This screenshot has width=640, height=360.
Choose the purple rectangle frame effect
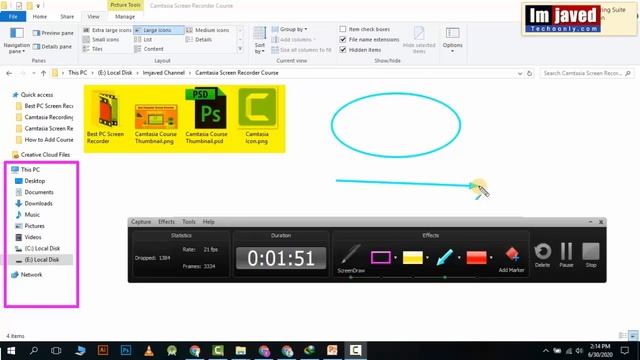tap(380, 258)
